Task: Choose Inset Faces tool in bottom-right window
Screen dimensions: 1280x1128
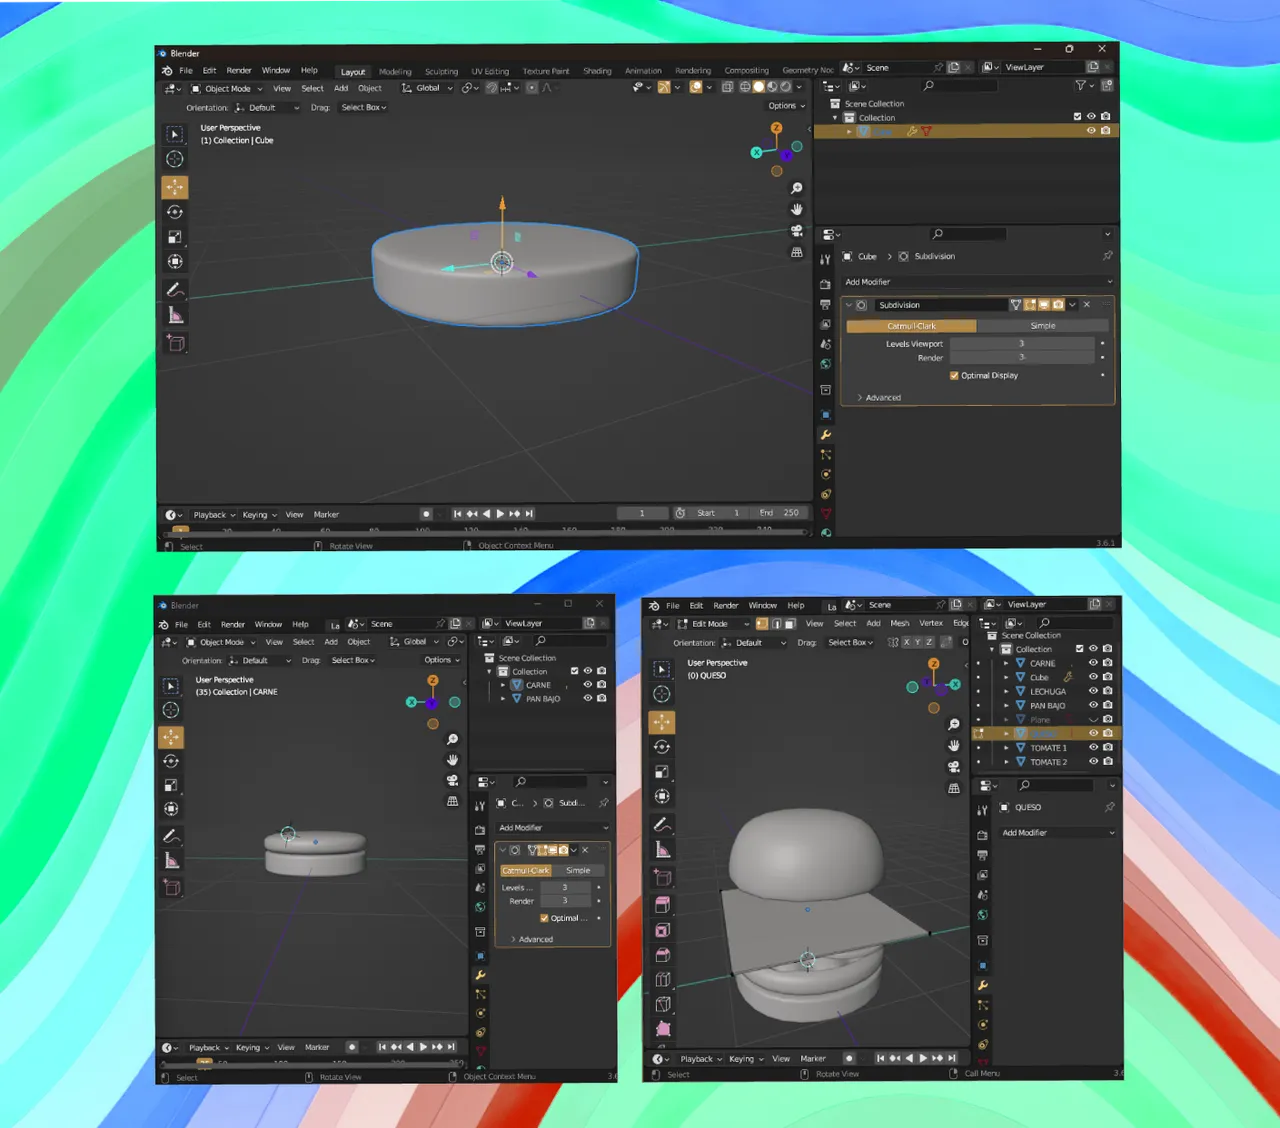Action: (662, 929)
